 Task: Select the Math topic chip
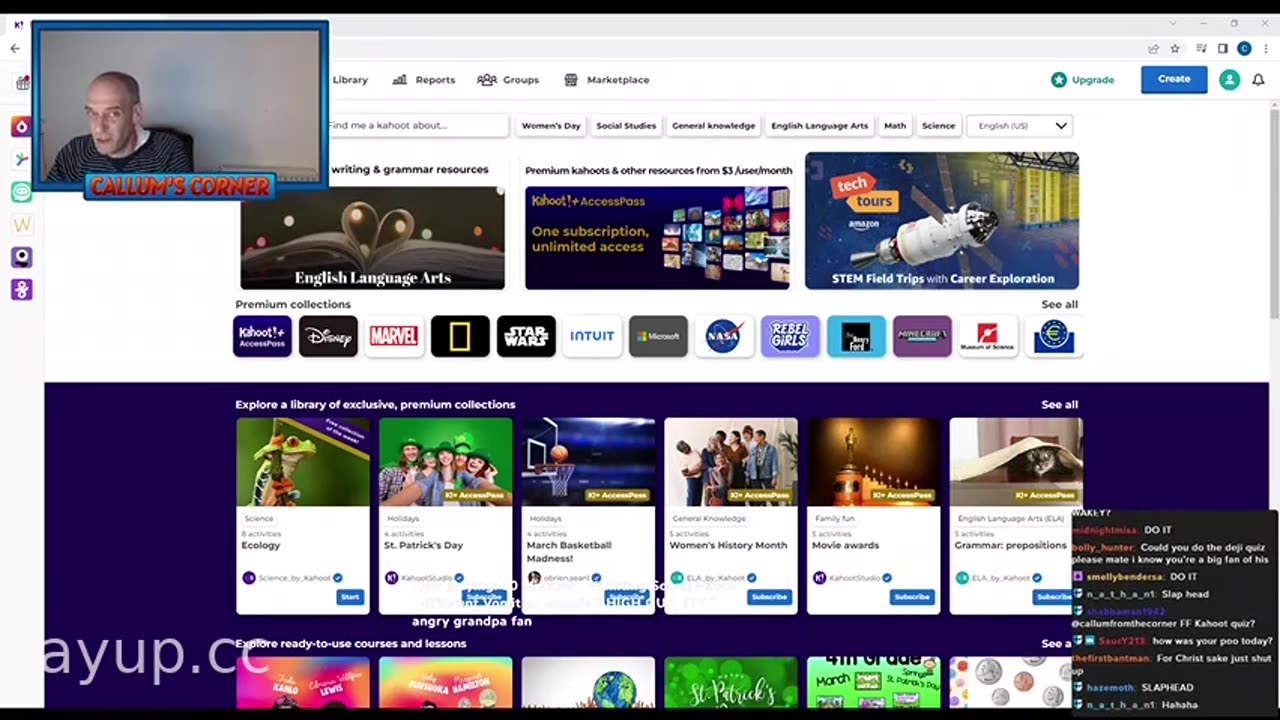point(895,126)
